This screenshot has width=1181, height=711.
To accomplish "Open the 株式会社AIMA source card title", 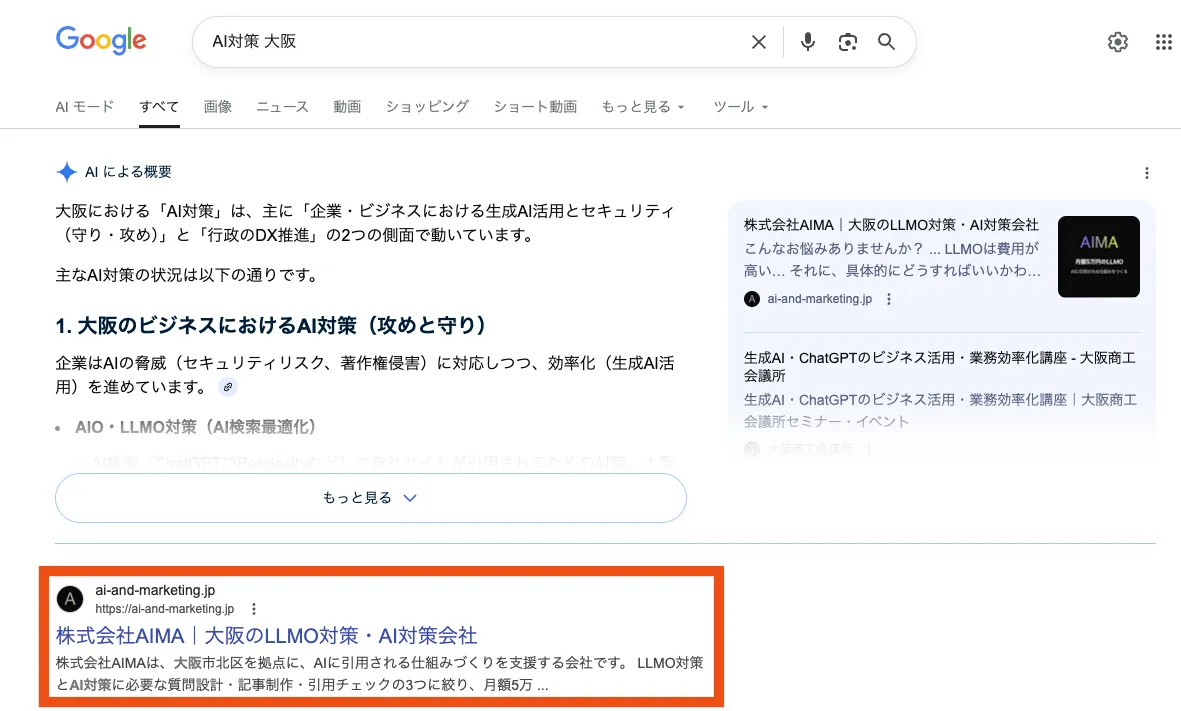I will click(x=891, y=224).
